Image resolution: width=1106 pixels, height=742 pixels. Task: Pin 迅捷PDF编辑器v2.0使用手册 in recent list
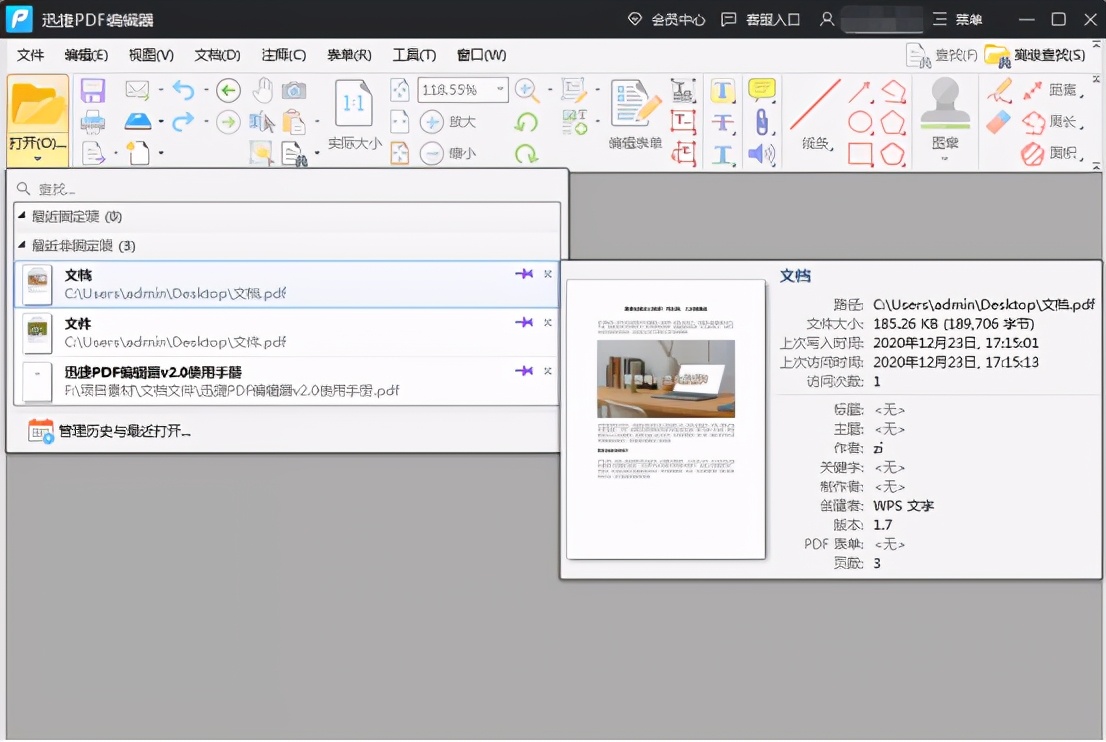[525, 370]
